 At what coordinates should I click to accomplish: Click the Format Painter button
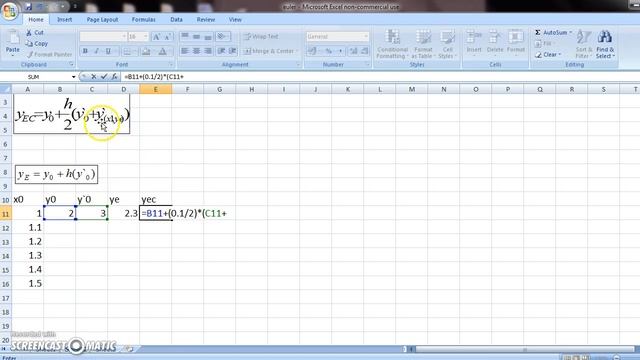pyautogui.click(x=49, y=54)
